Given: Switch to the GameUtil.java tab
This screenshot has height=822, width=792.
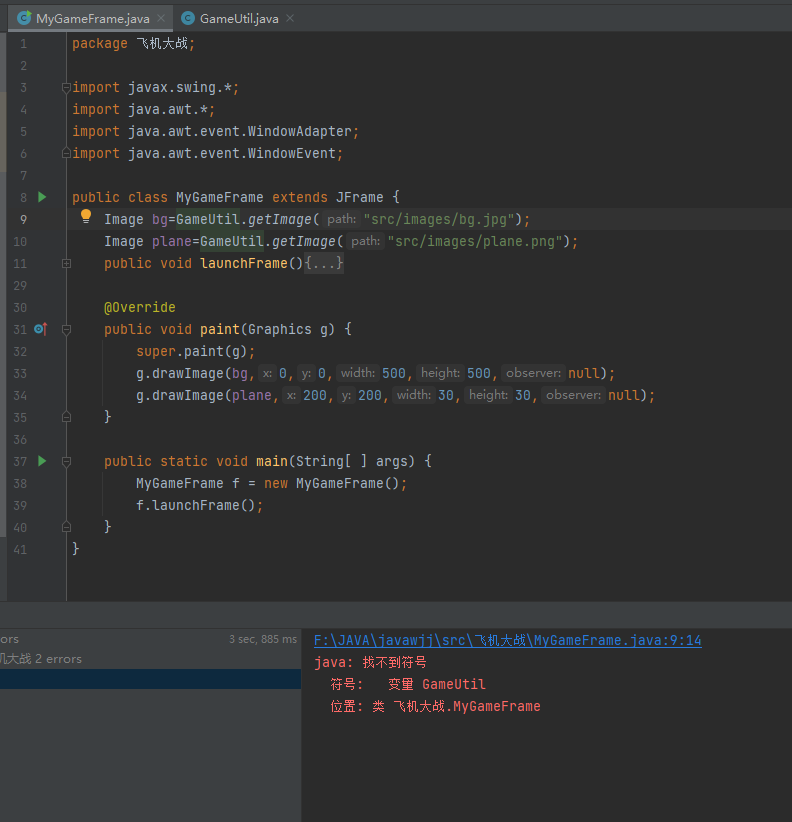Looking at the screenshot, I should (x=238, y=19).
